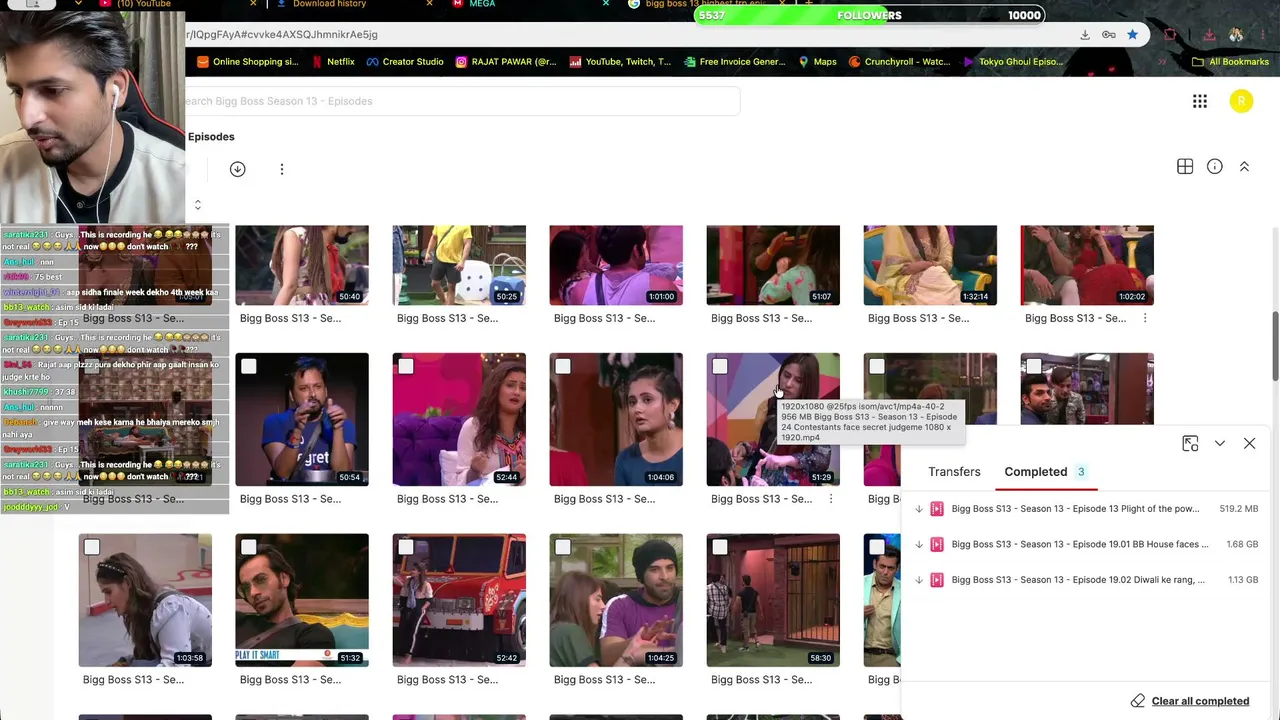Switch to the Completed tab
Image resolution: width=1280 pixels, height=720 pixels.
click(1045, 472)
